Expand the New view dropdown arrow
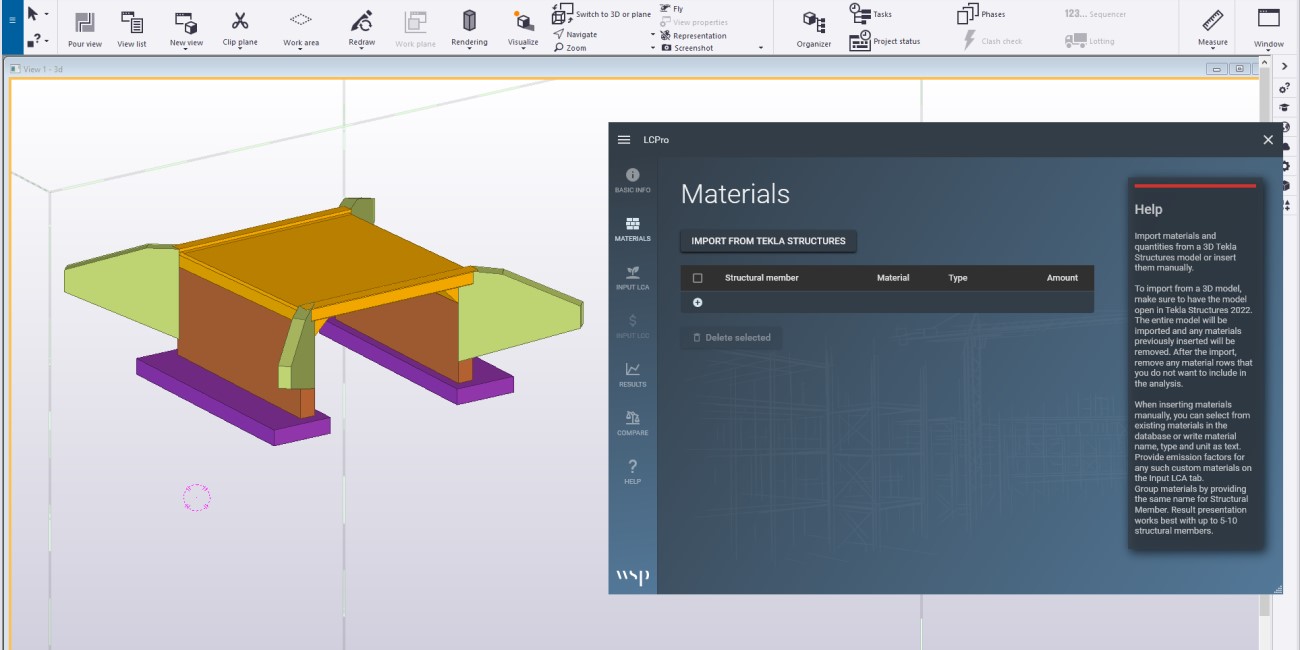Image resolution: width=1300 pixels, height=650 pixels. (x=186, y=49)
